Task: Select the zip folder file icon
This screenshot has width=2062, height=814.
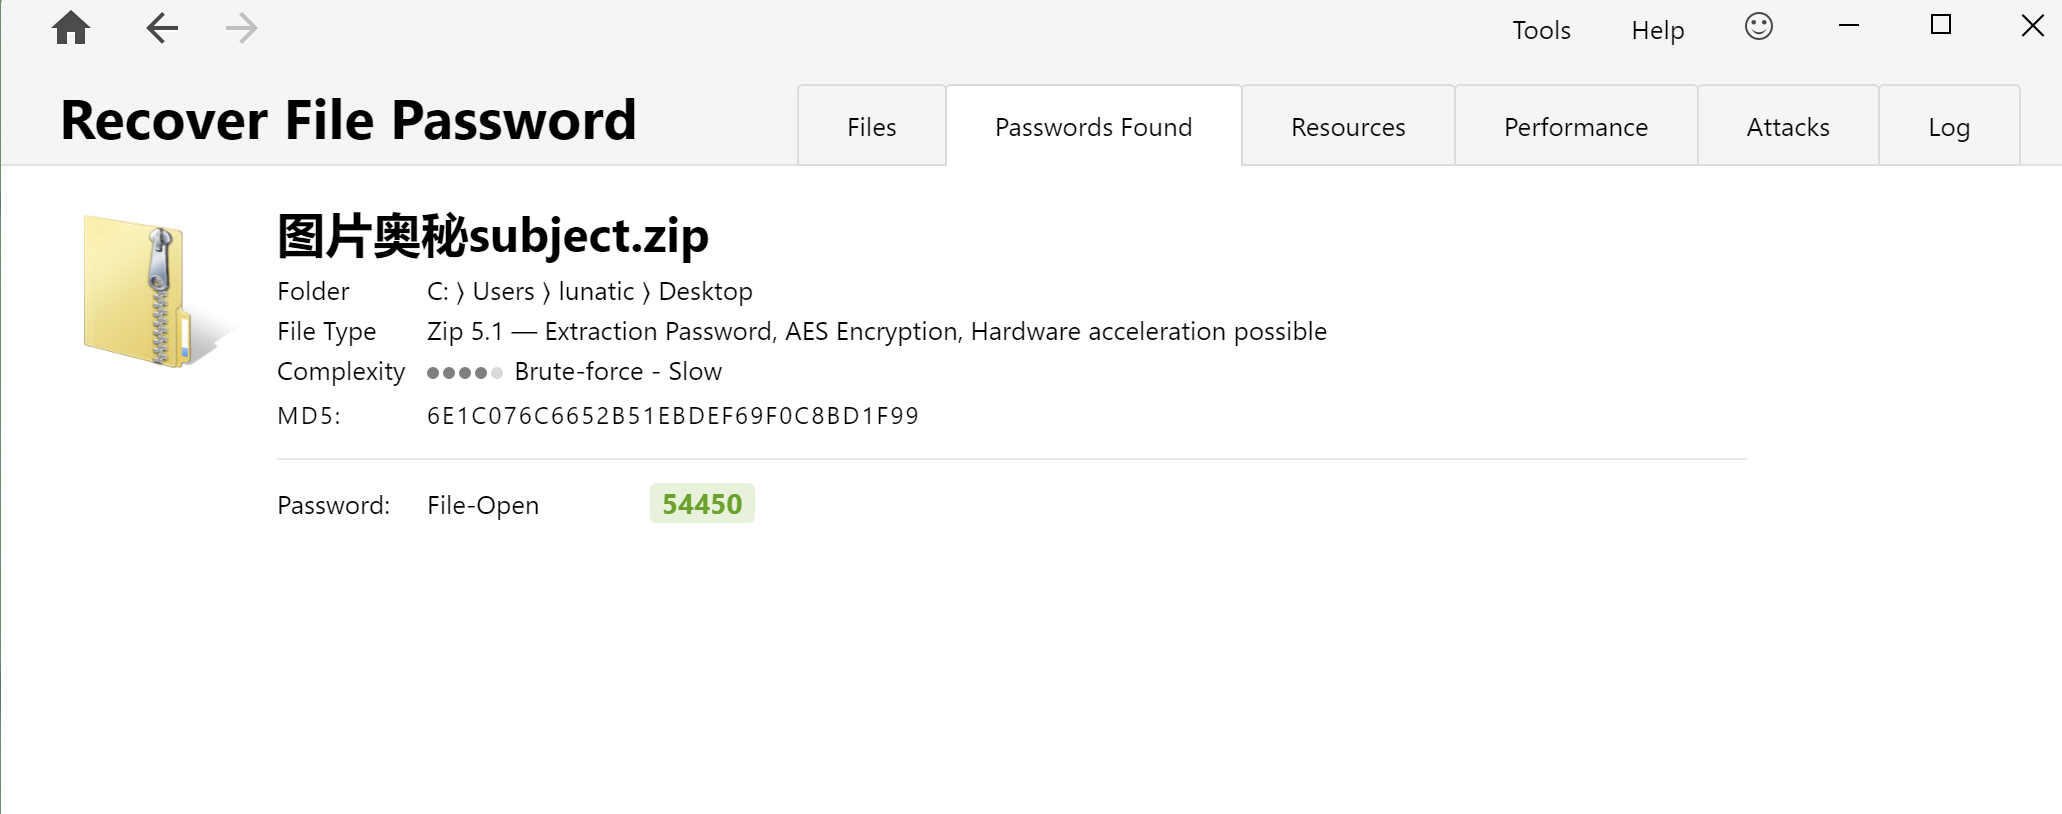Action: [x=155, y=290]
